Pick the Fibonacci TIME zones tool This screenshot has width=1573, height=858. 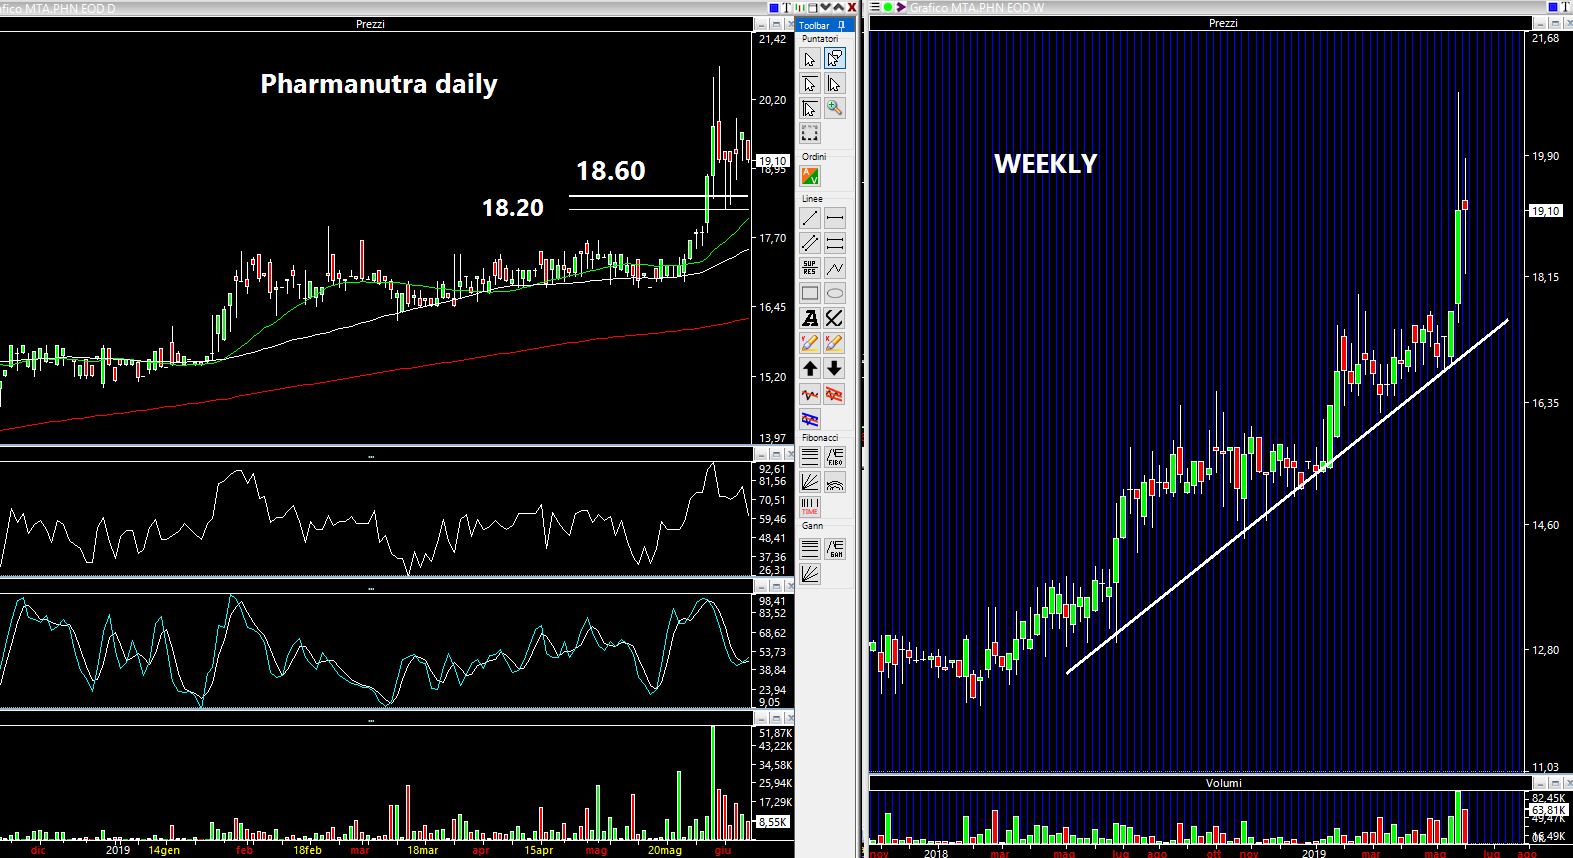(x=810, y=507)
